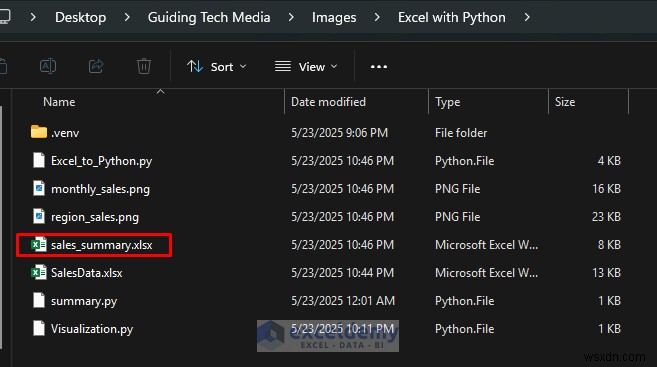
Task: Click Desktop in the breadcrumb path
Action: (x=80, y=17)
